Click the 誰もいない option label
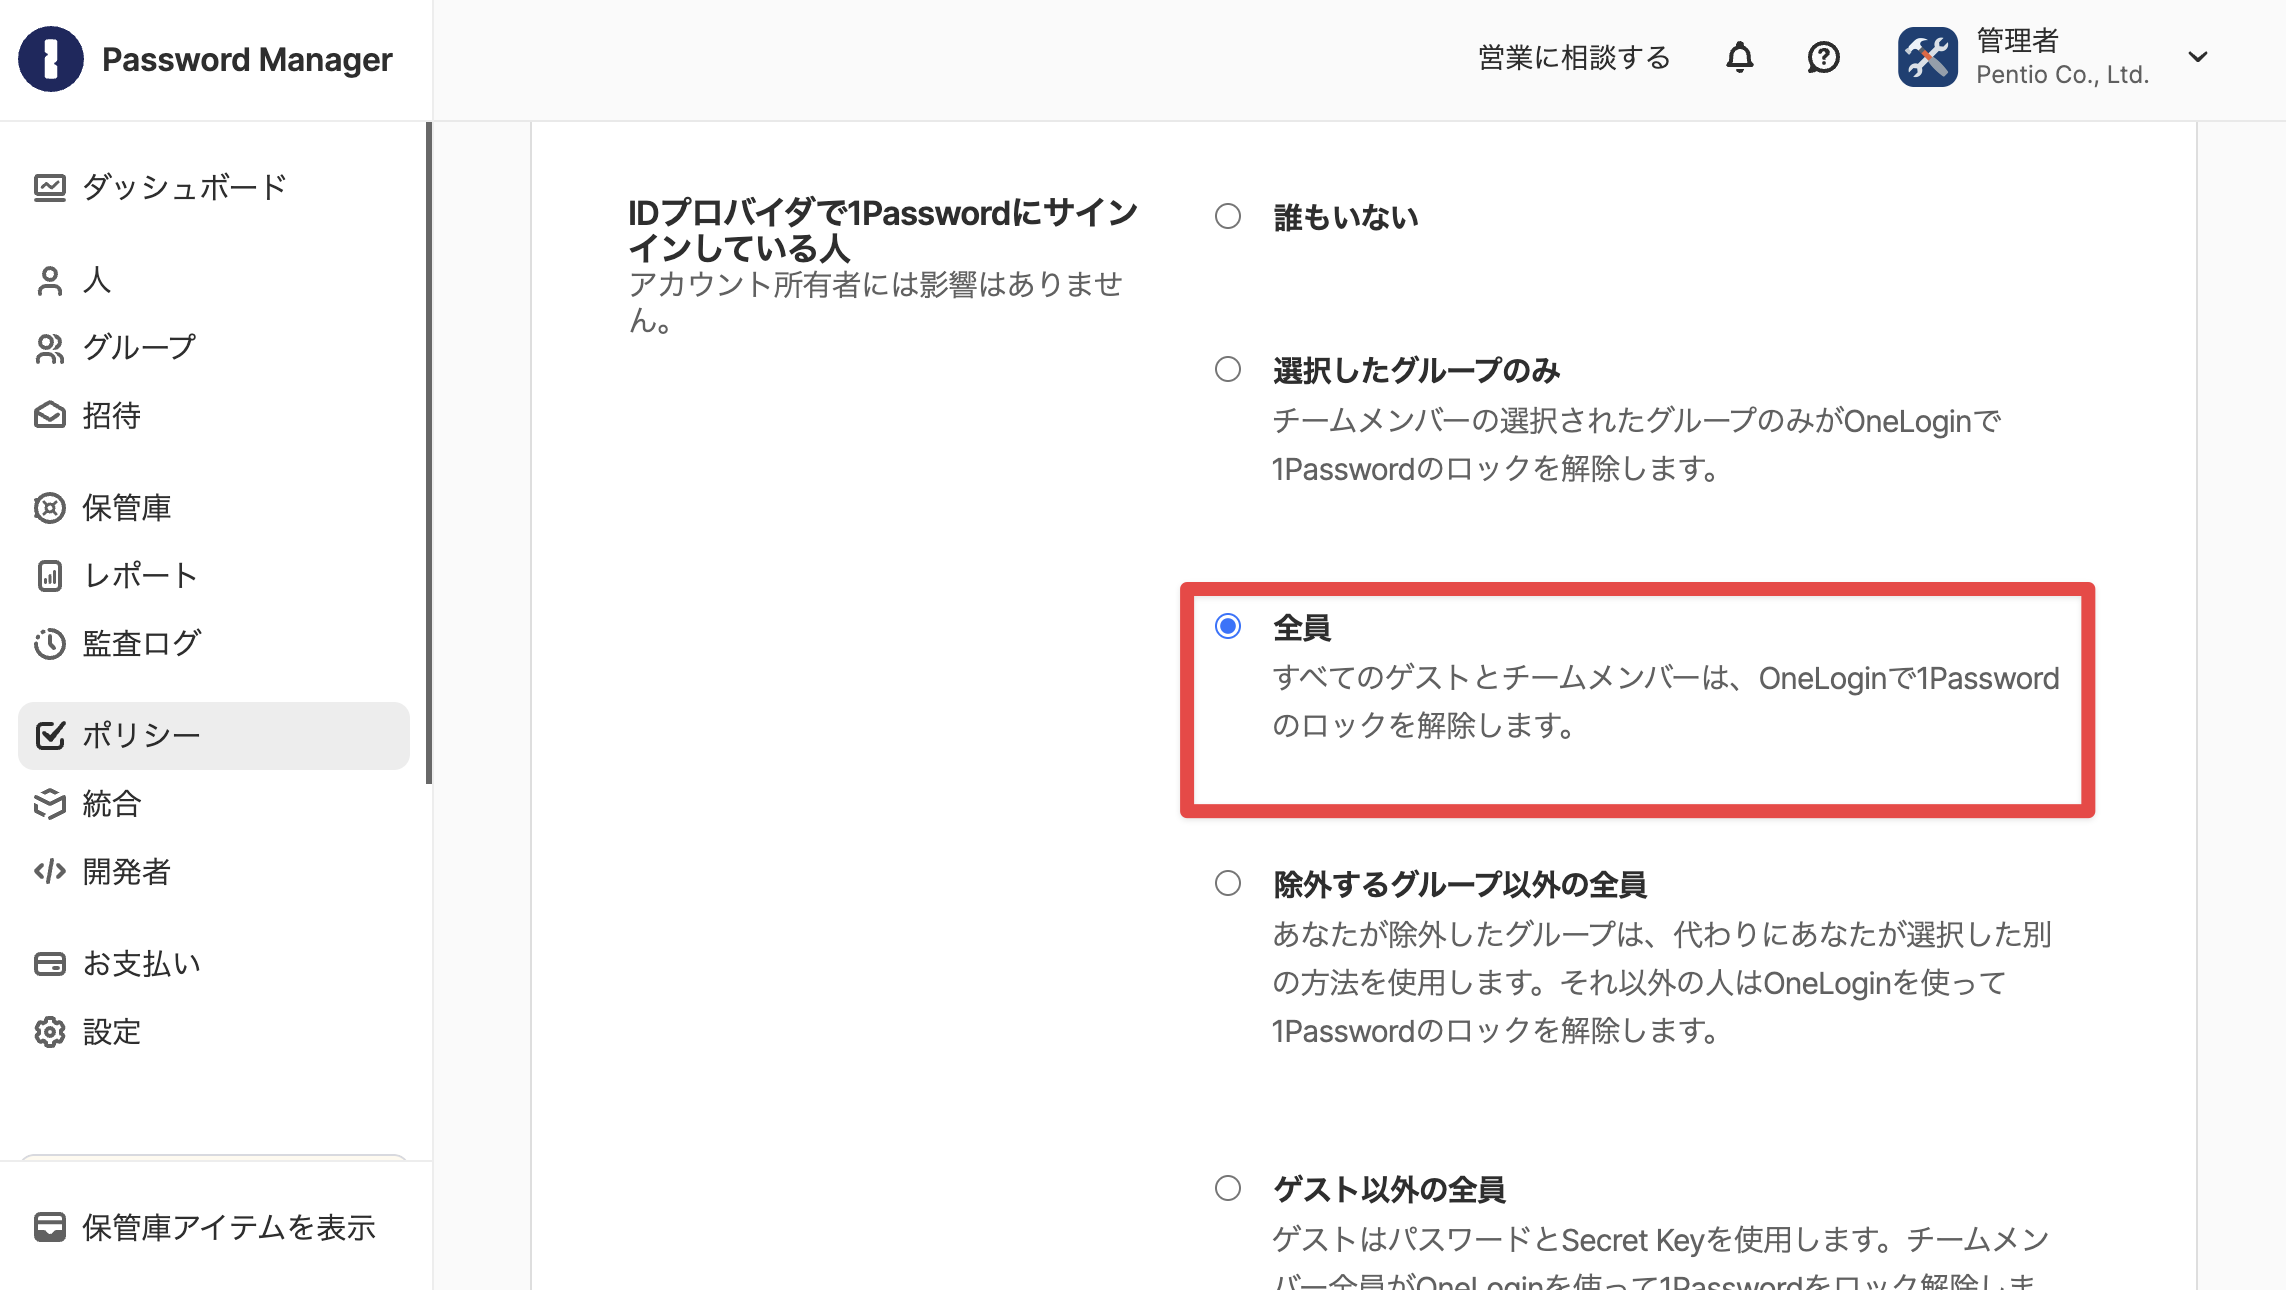 [1346, 217]
